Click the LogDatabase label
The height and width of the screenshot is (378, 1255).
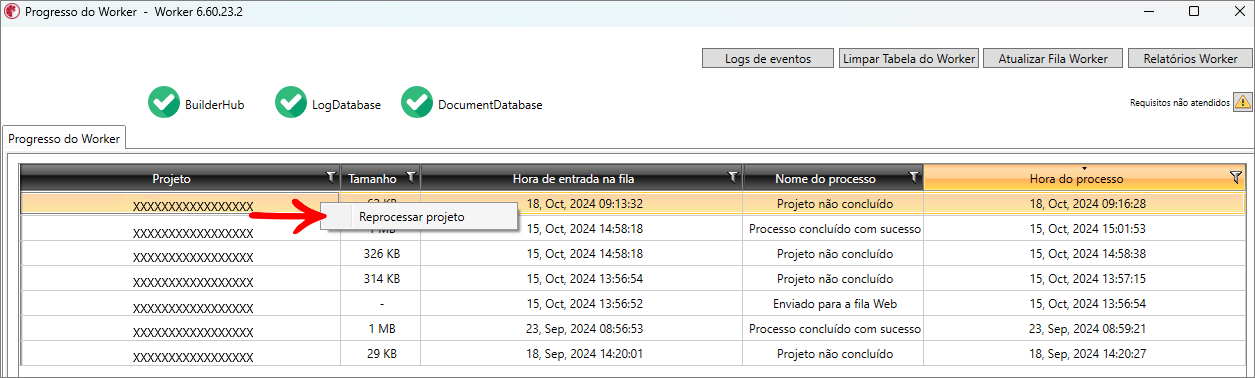click(x=346, y=104)
